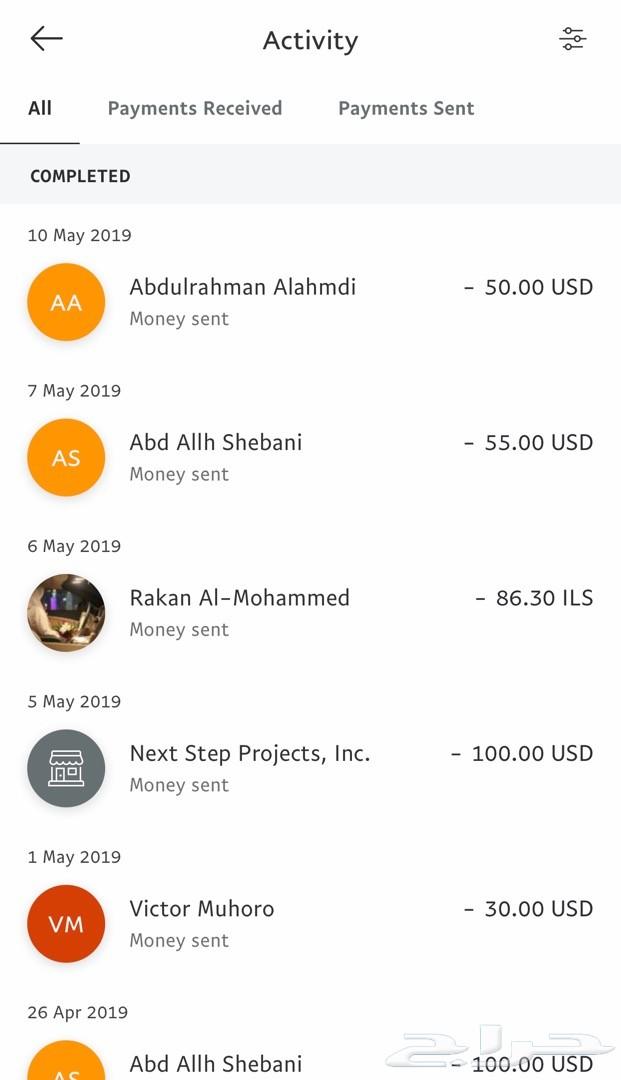This screenshot has height=1080, width=621.
Task: Switch to the Payments Received tab
Action: pos(195,108)
